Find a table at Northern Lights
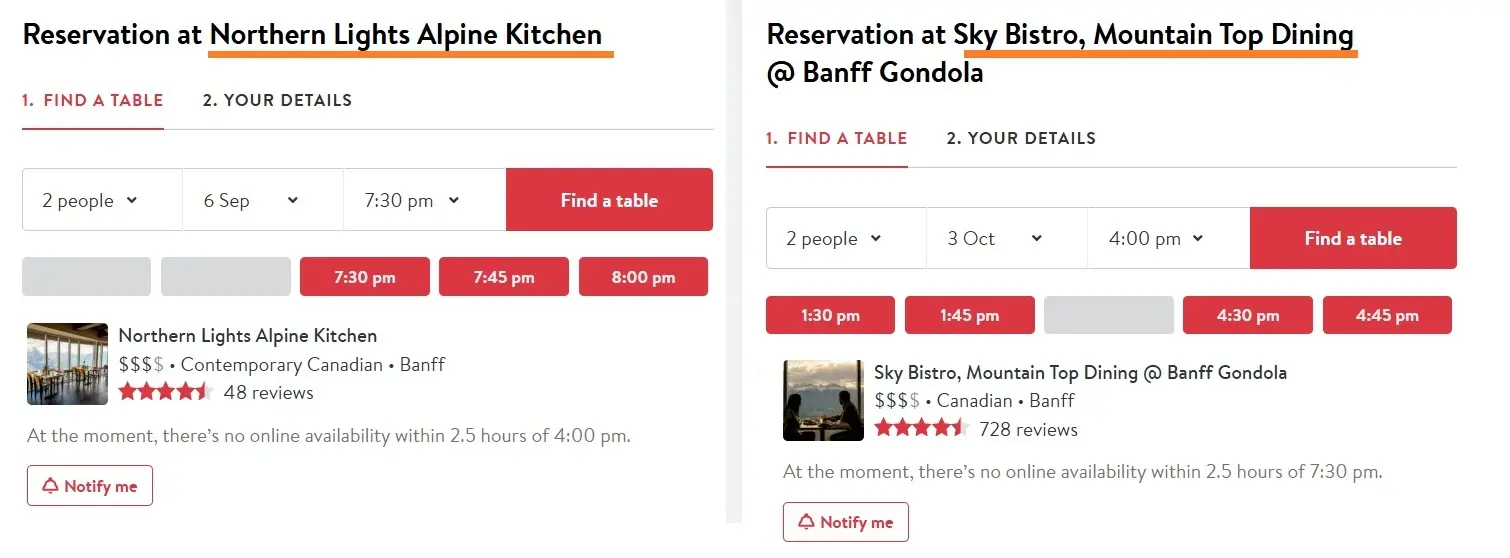The height and width of the screenshot is (558, 1510). pos(609,200)
